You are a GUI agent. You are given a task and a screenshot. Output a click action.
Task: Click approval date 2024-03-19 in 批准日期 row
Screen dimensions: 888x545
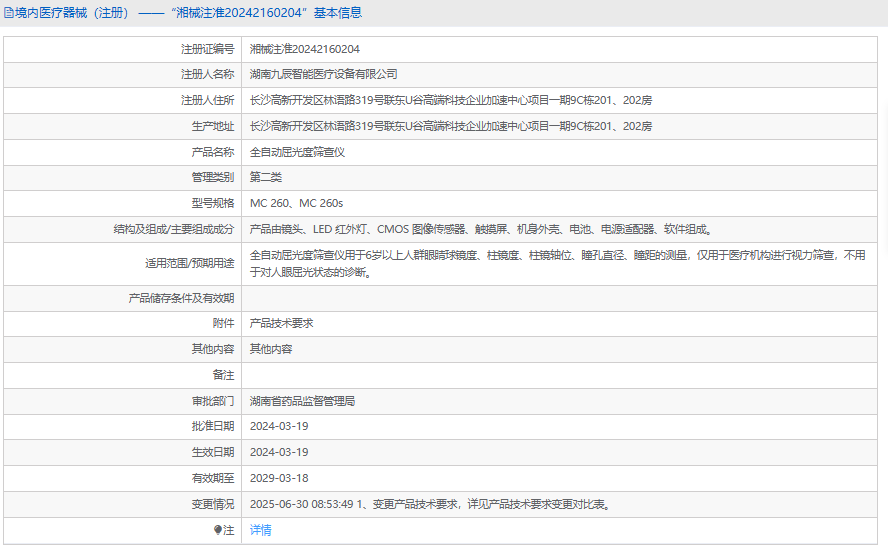(x=279, y=426)
